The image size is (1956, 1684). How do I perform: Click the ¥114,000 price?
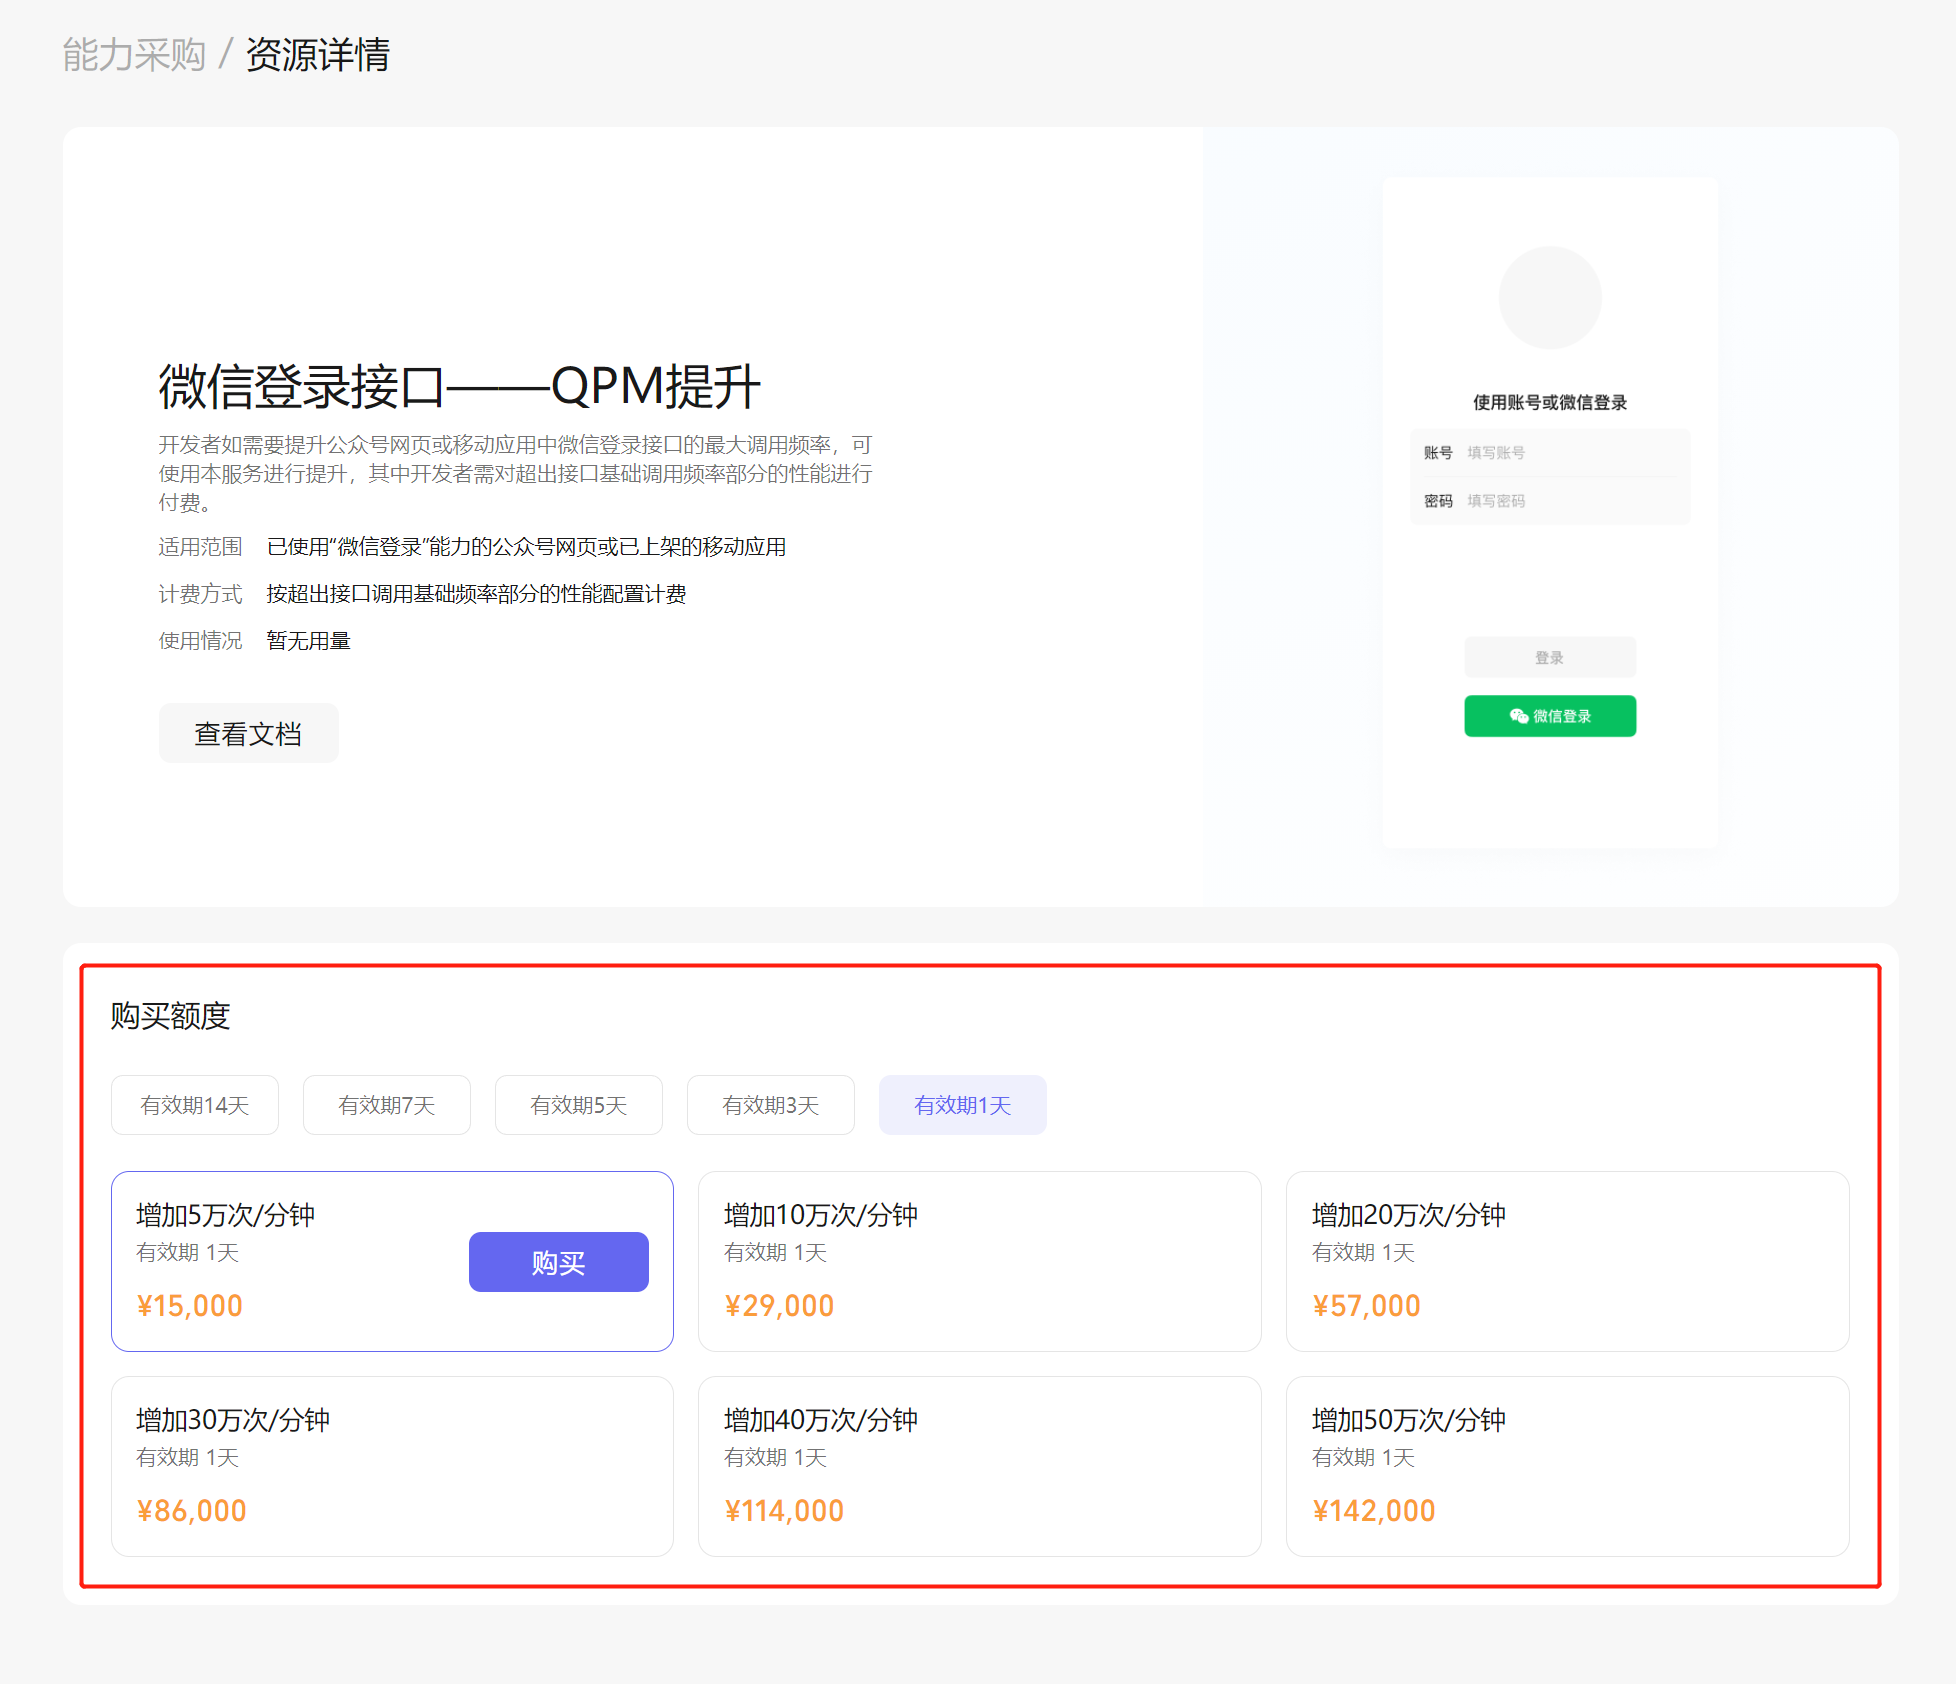pyautogui.click(x=784, y=1511)
